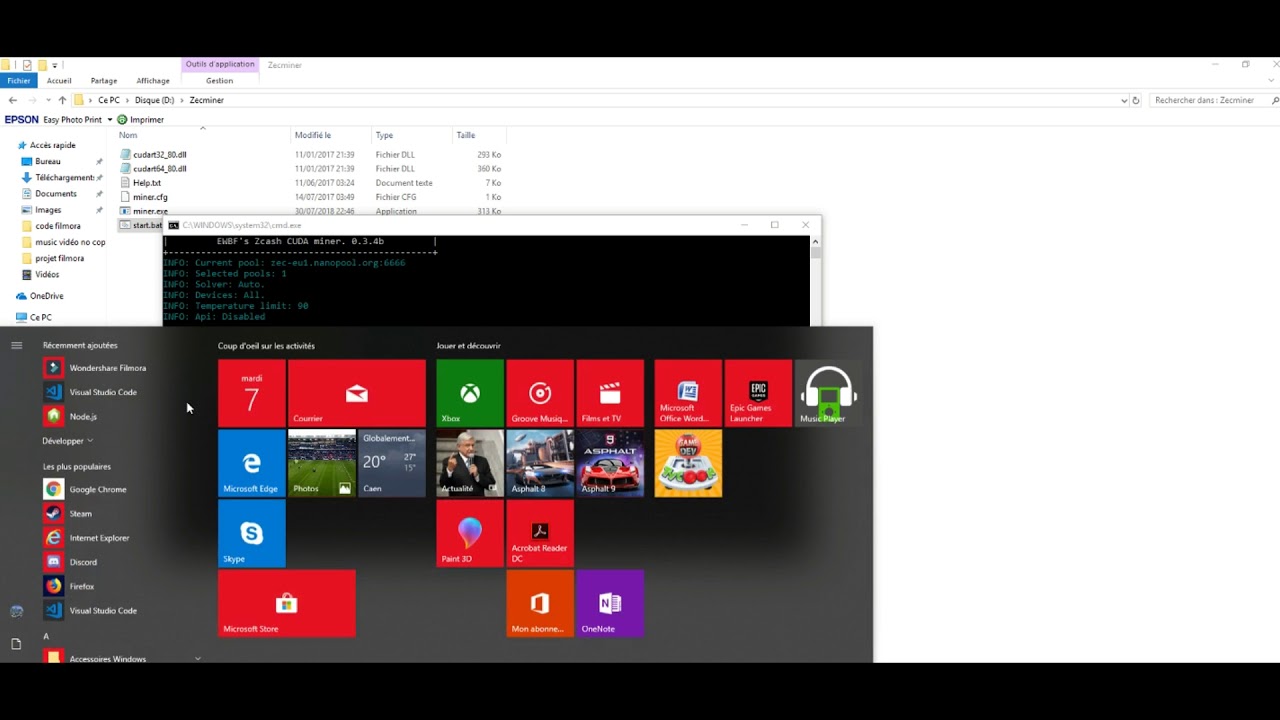The height and width of the screenshot is (720, 1280).
Task: Click the Rechercher dans Zecminer search box
Action: 1212,100
